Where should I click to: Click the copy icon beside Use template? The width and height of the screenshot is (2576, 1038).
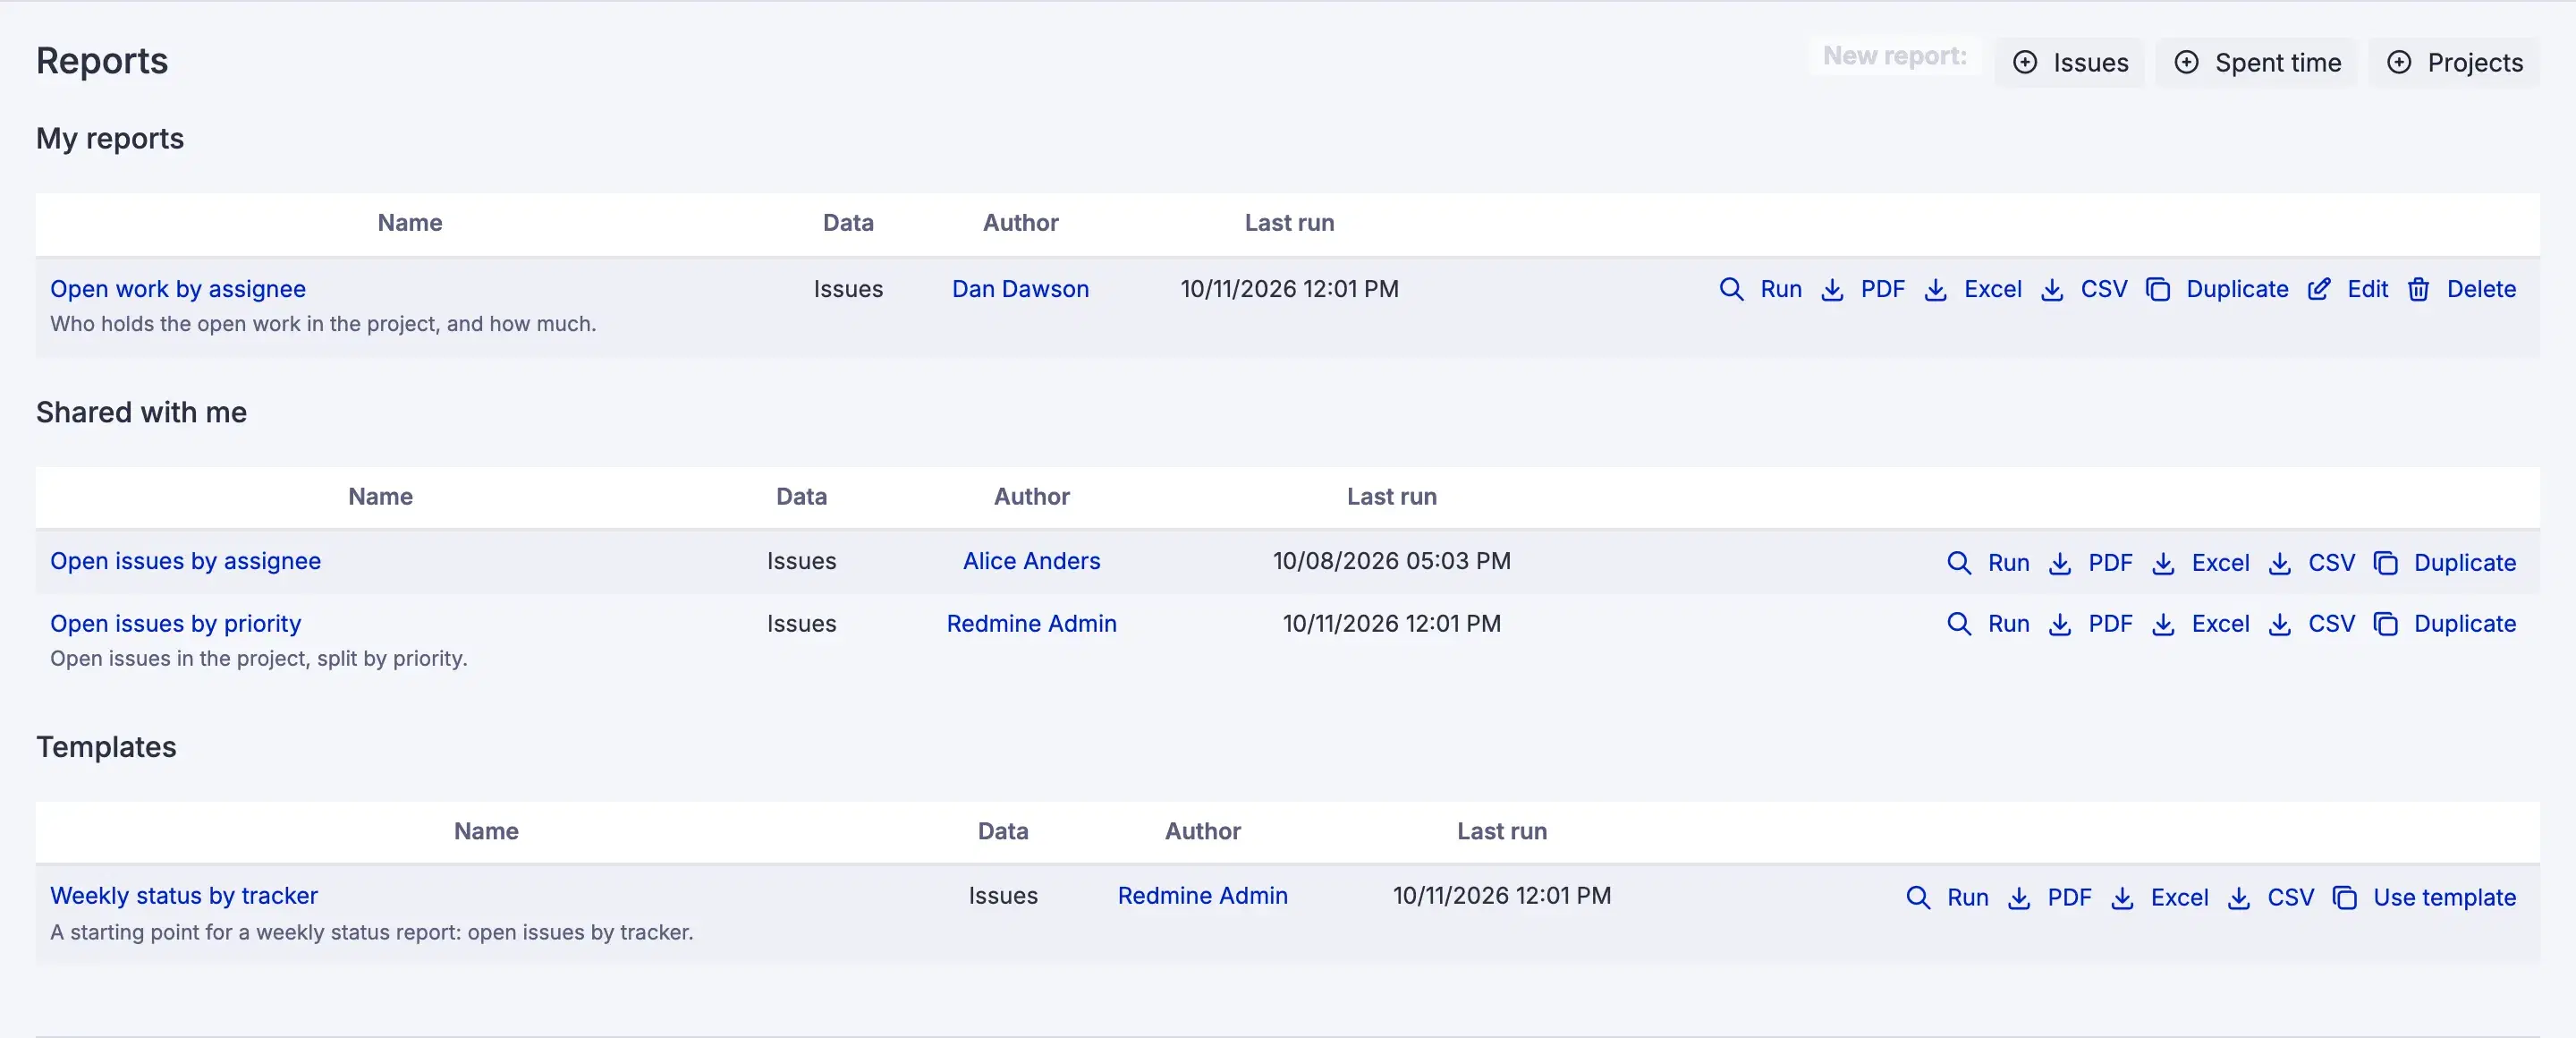[x=2345, y=897]
